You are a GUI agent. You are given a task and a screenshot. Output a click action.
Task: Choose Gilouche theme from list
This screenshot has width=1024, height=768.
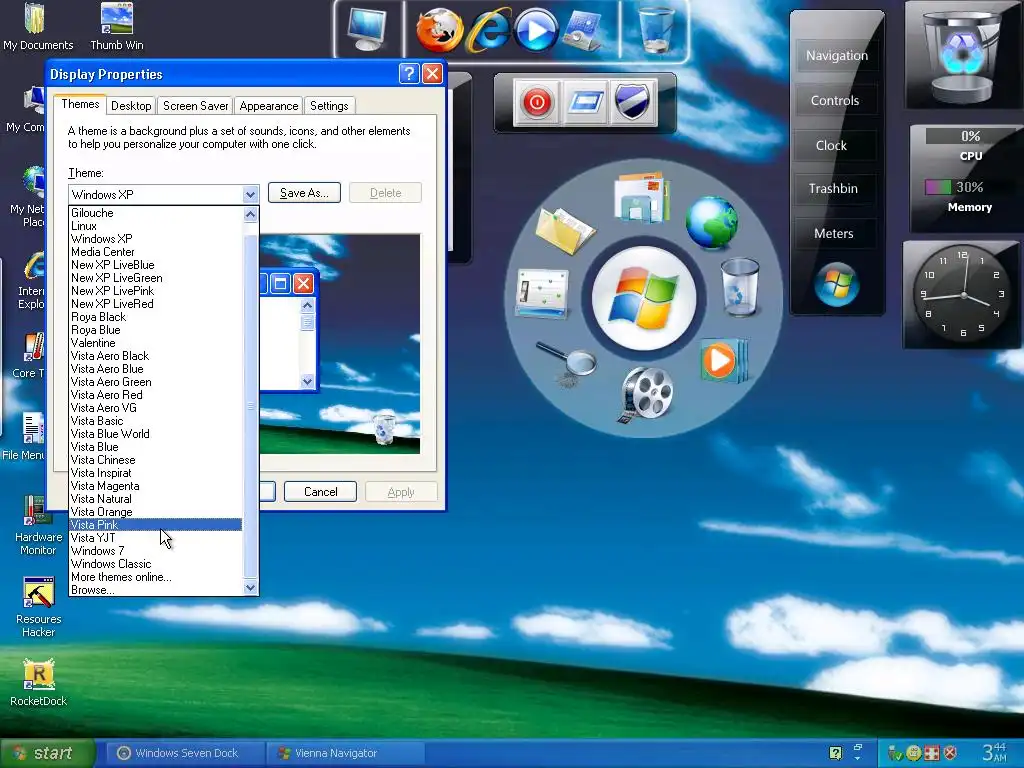click(155, 213)
